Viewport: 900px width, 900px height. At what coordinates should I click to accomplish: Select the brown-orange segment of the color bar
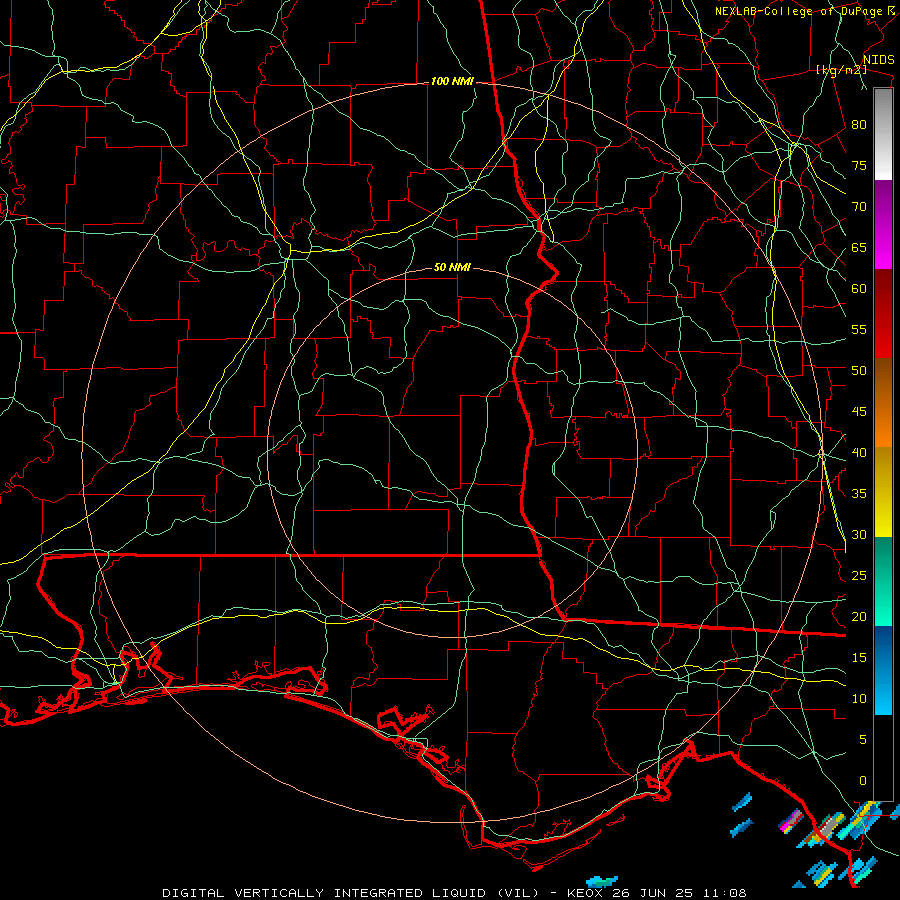(883, 402)
